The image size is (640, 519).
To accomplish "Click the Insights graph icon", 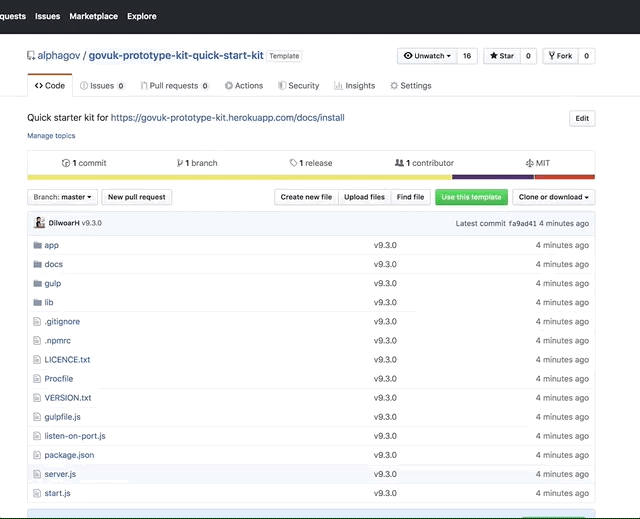I will tap(338, 86).
